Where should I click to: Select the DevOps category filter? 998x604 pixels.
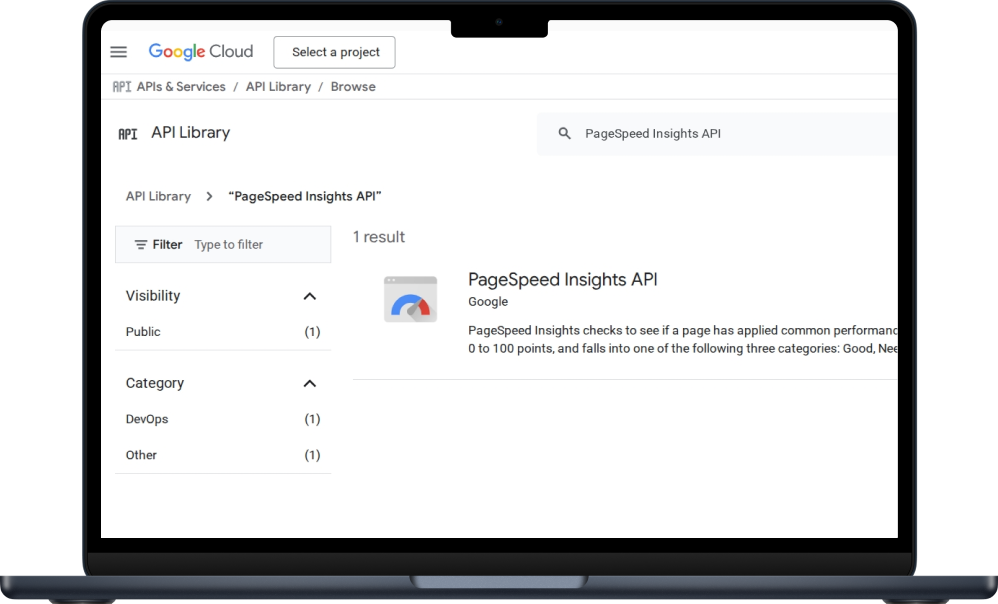click(223, 419)
